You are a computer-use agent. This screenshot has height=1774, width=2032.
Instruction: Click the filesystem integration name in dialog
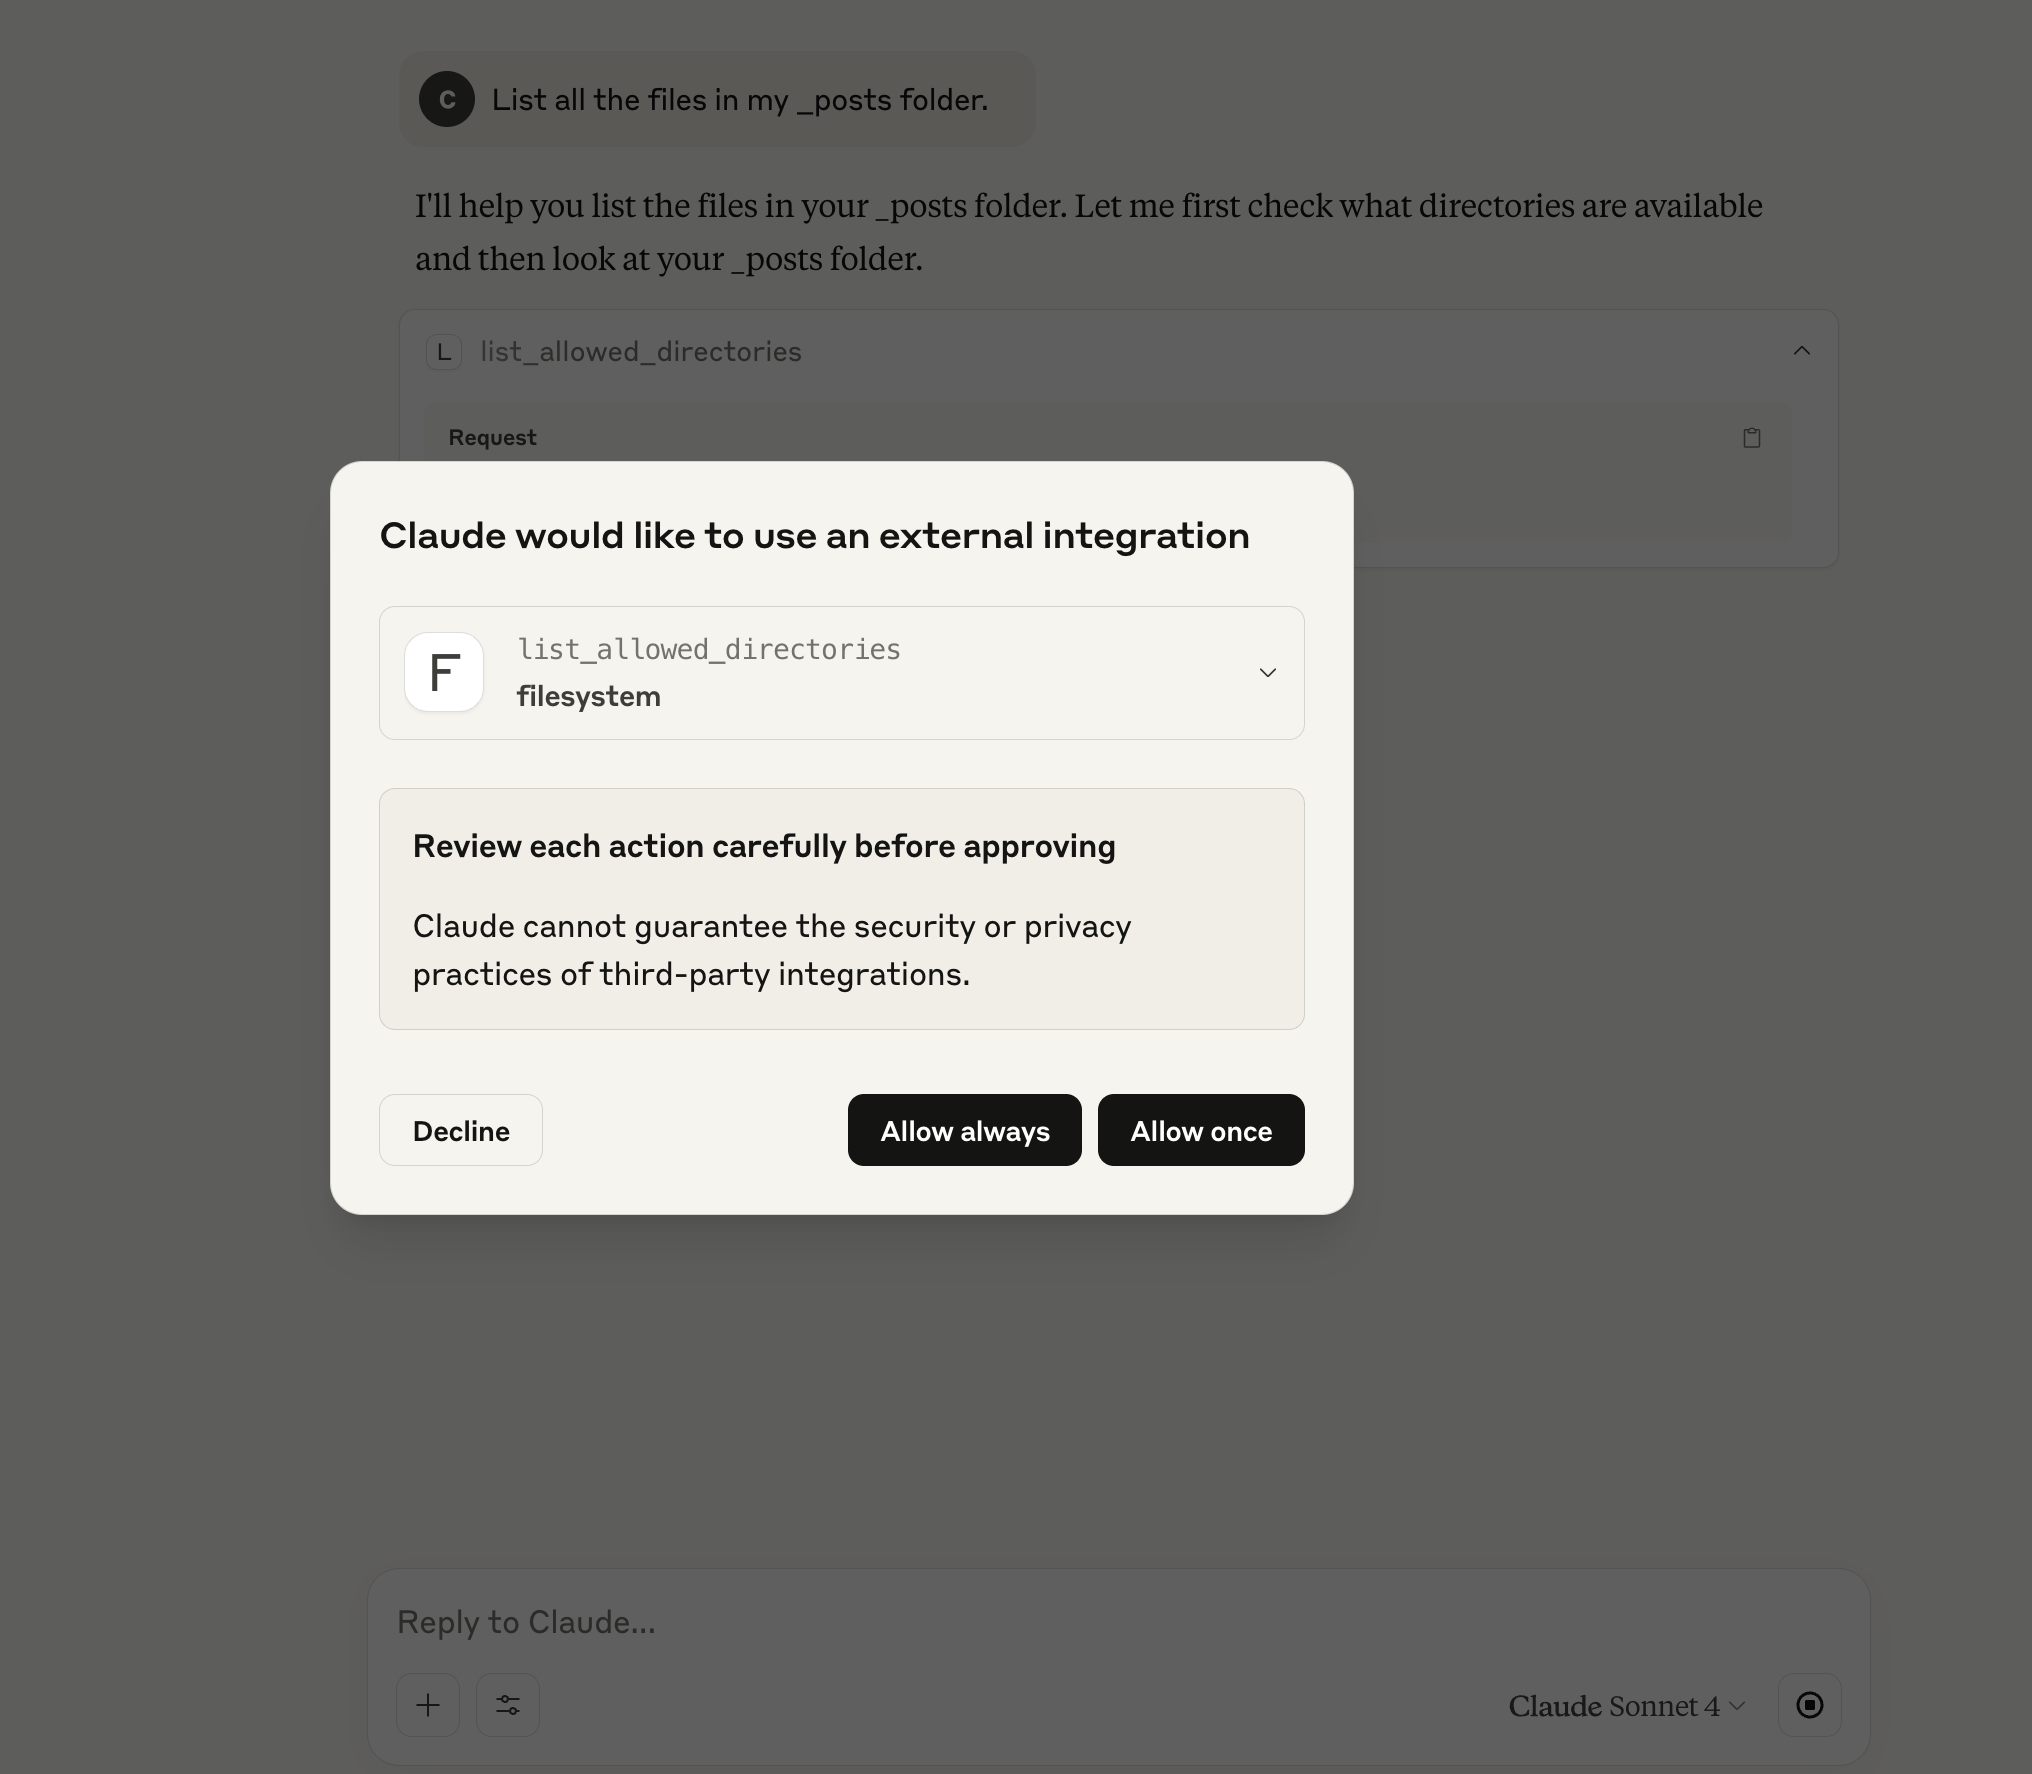tap(588, 697)
